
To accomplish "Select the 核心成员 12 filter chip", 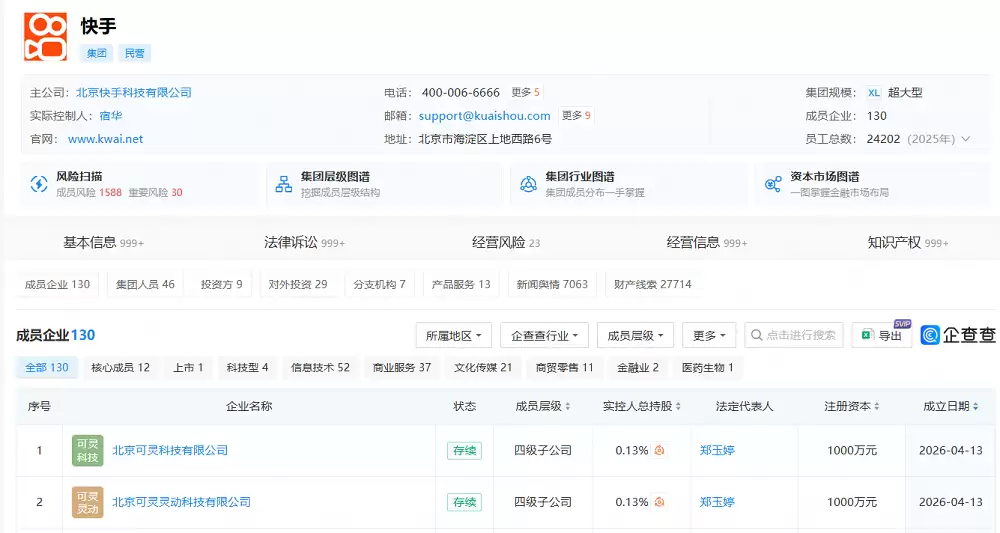I will pos(121,367).
